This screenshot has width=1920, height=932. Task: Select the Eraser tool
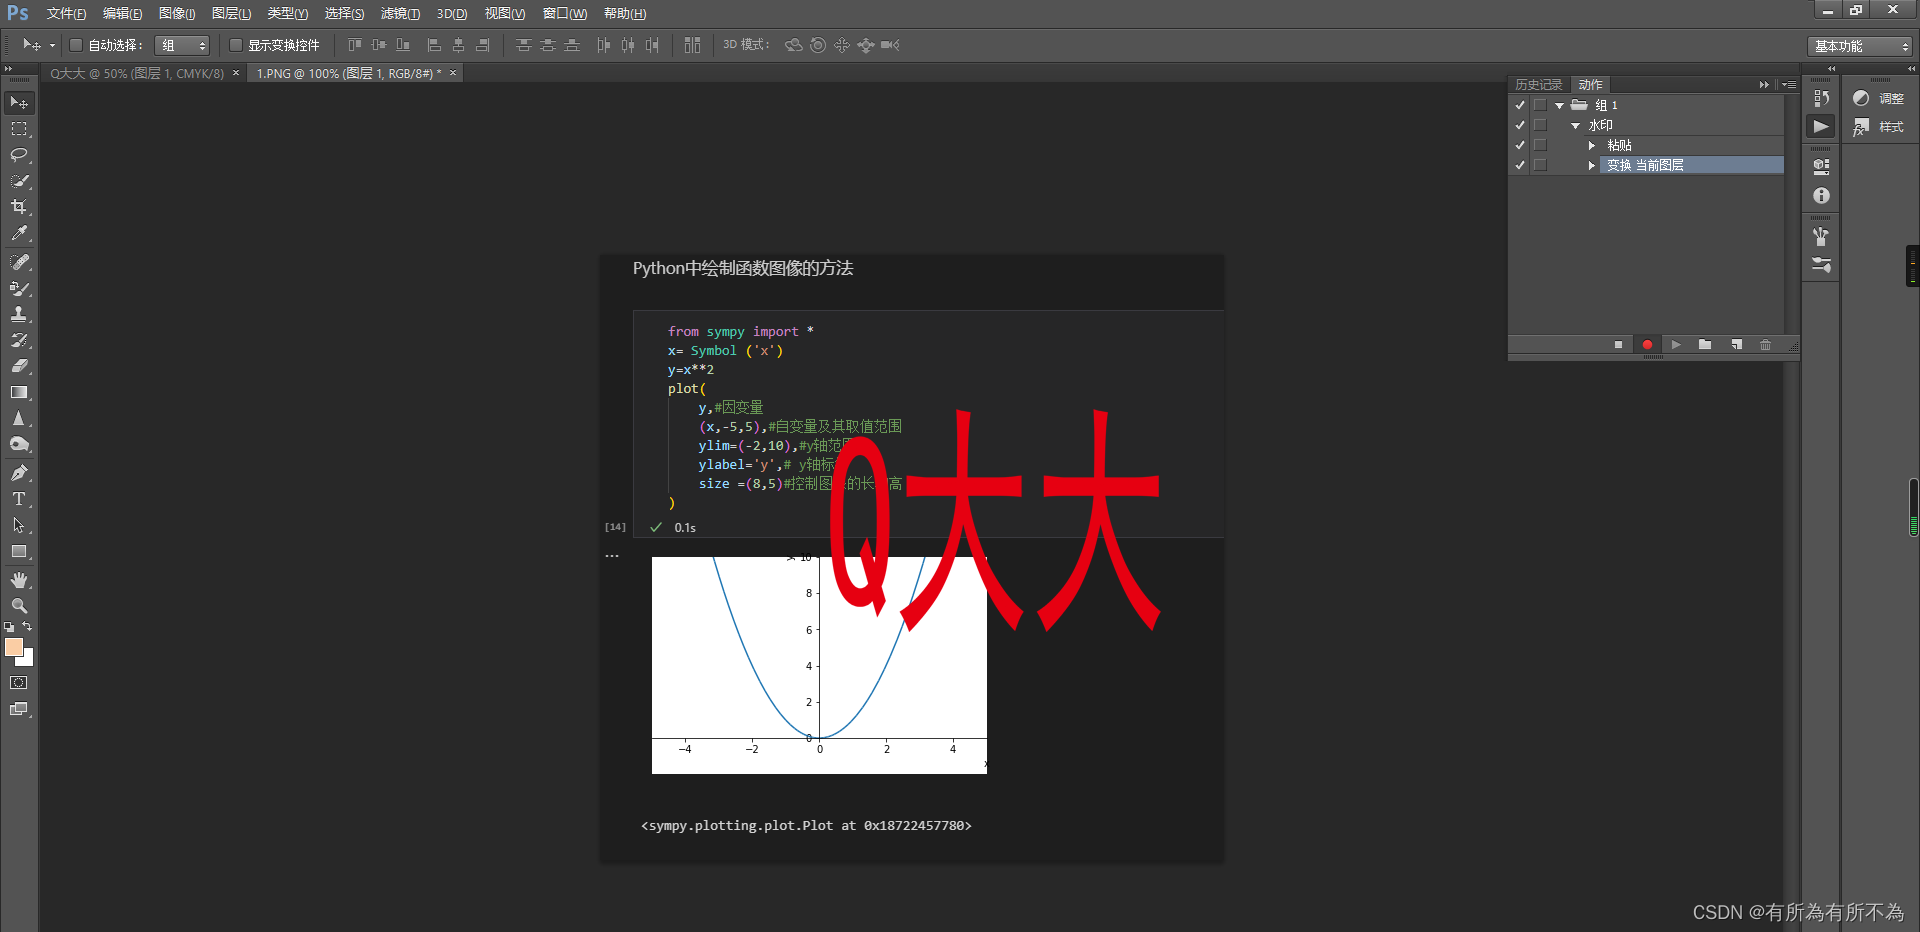[19, 366]
